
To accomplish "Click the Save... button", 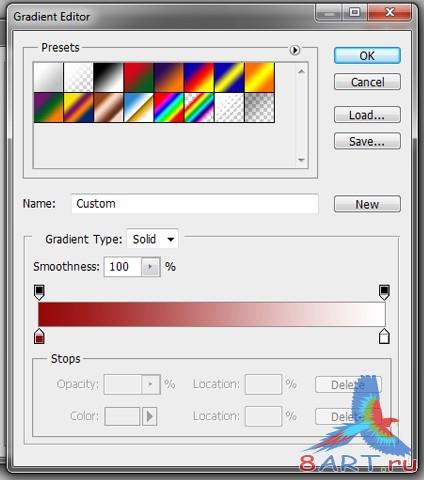I will pos(367,141).
